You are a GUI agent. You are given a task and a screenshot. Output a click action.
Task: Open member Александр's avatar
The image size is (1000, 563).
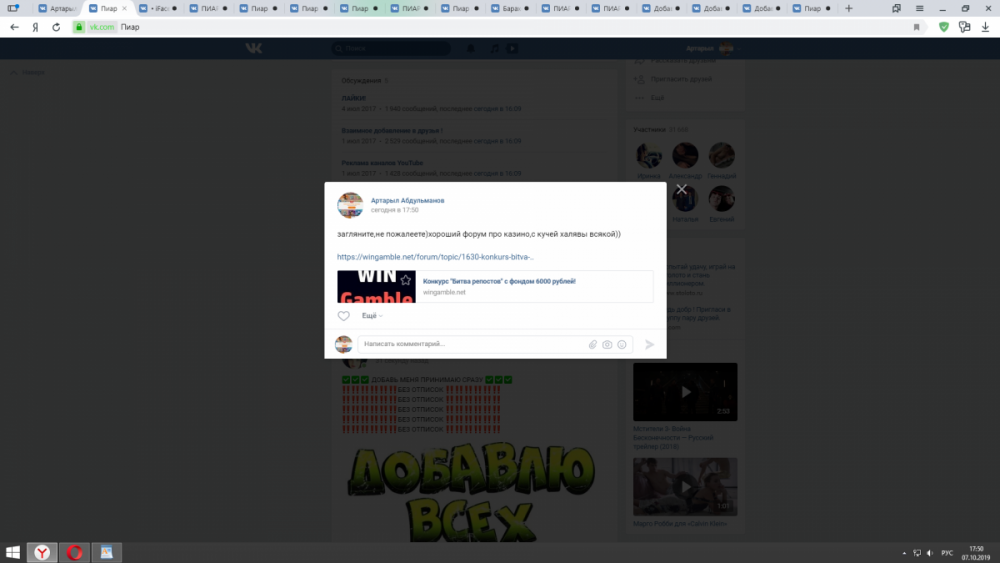685,155
